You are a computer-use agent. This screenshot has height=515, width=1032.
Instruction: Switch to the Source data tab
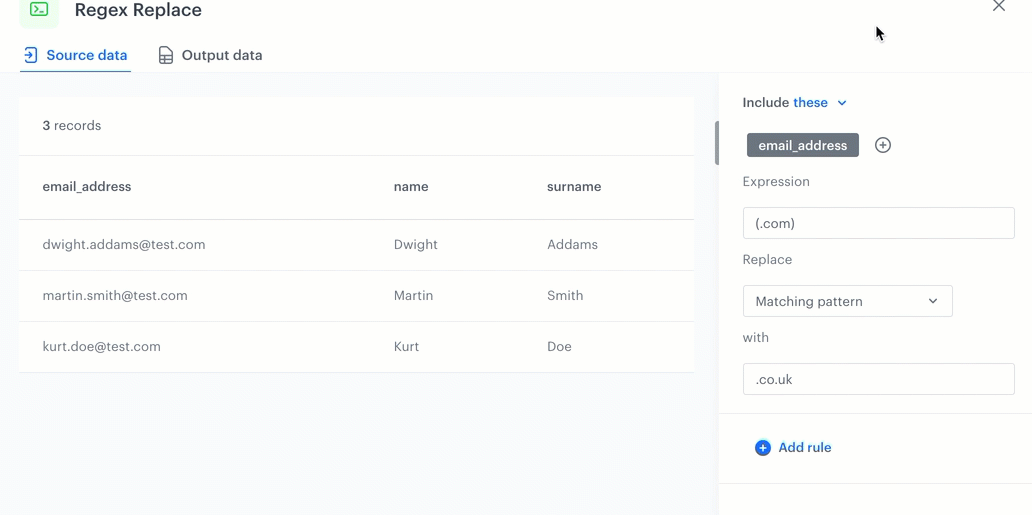76,55
